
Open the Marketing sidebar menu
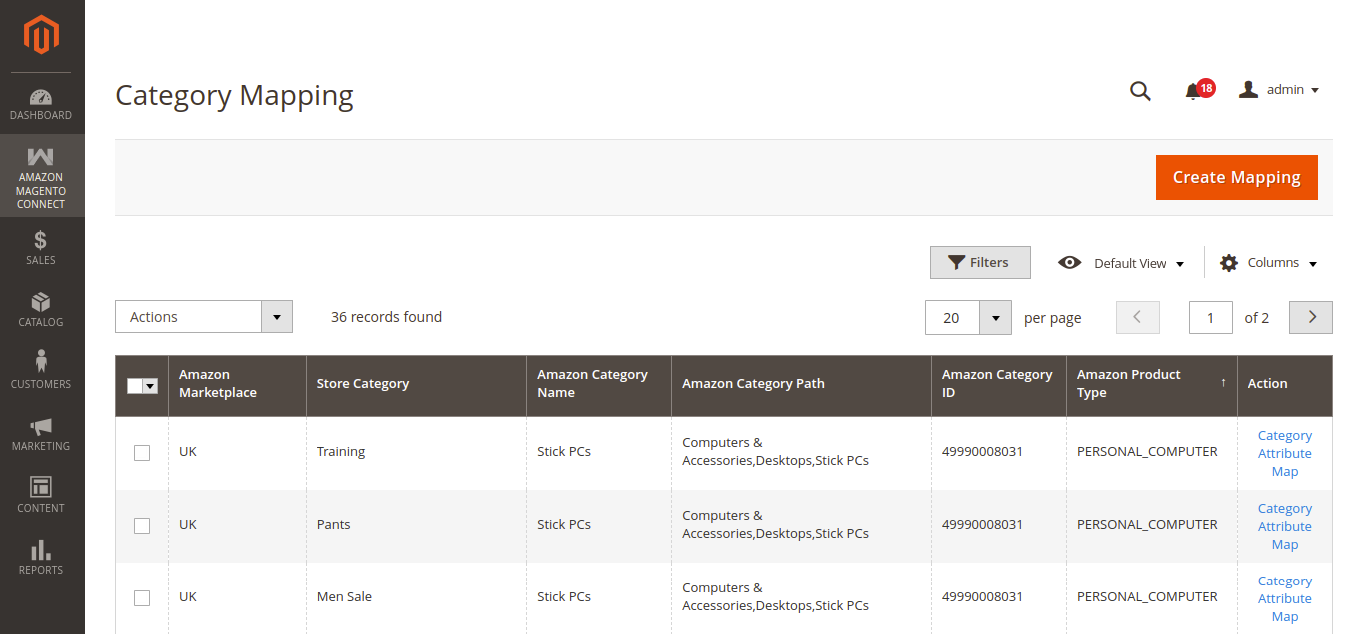pos(42,434)
